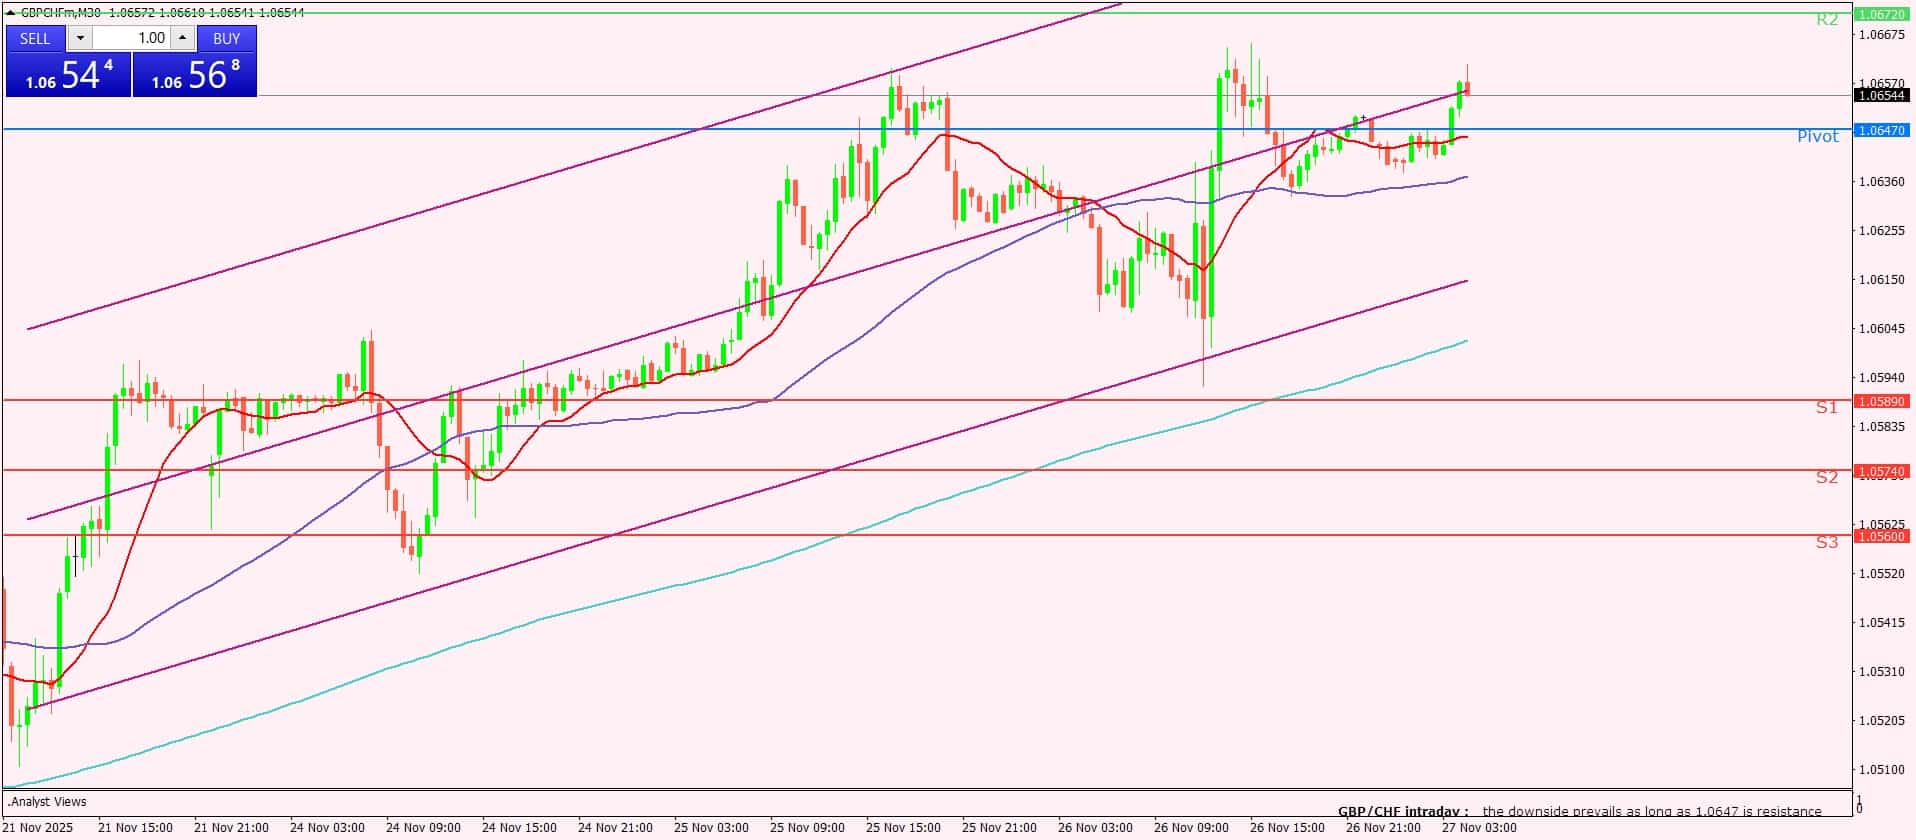Viewport: 1916px width, 840px height.
Task: Decrease the trade volume with the down arrow
Action: [80, 38]
